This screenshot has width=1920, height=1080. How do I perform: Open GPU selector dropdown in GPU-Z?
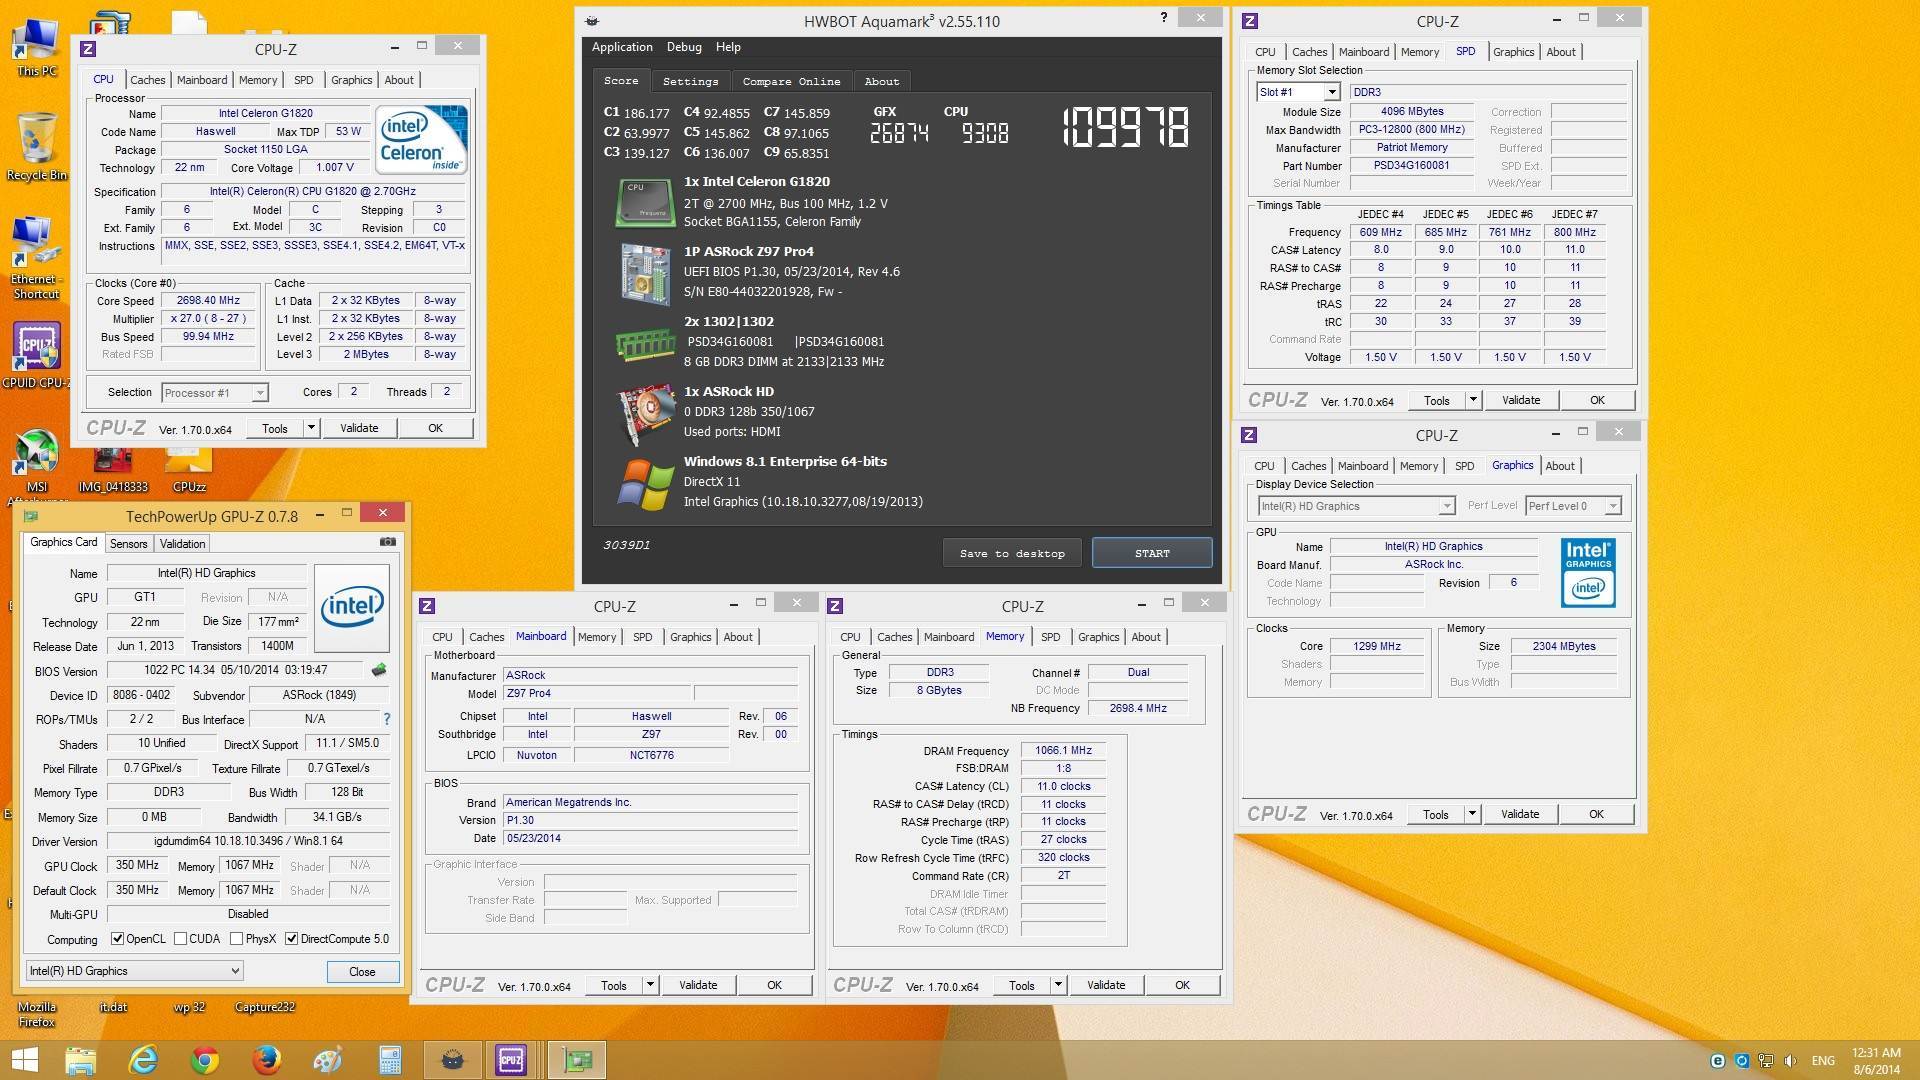tap(134, 971)
